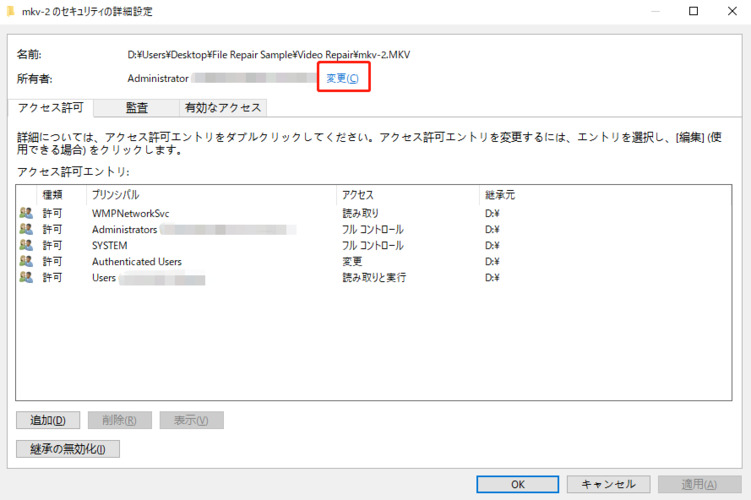The image size is (751, 500).
Task: Select the WMPNetworkSvc principal entry
Action: click(x=130, y=214)
